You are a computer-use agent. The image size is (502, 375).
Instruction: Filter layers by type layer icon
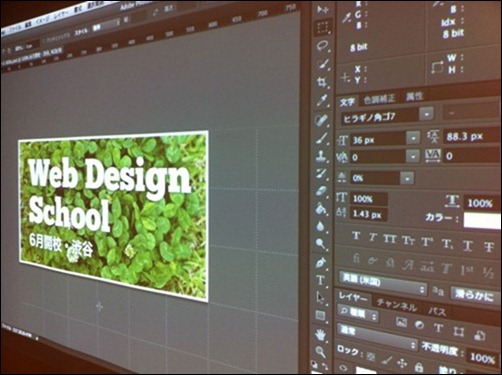[438, 328]
